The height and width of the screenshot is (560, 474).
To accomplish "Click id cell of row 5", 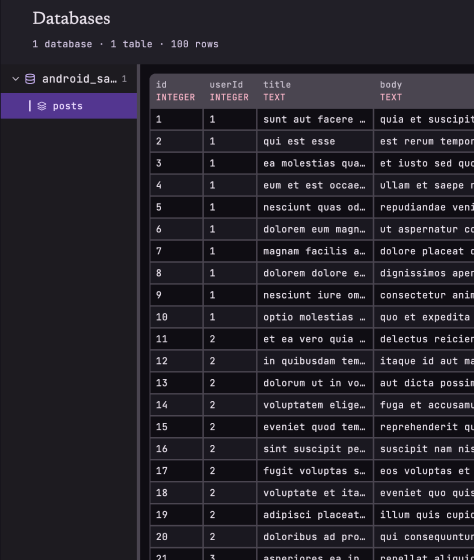I will [x=177, y=208].
